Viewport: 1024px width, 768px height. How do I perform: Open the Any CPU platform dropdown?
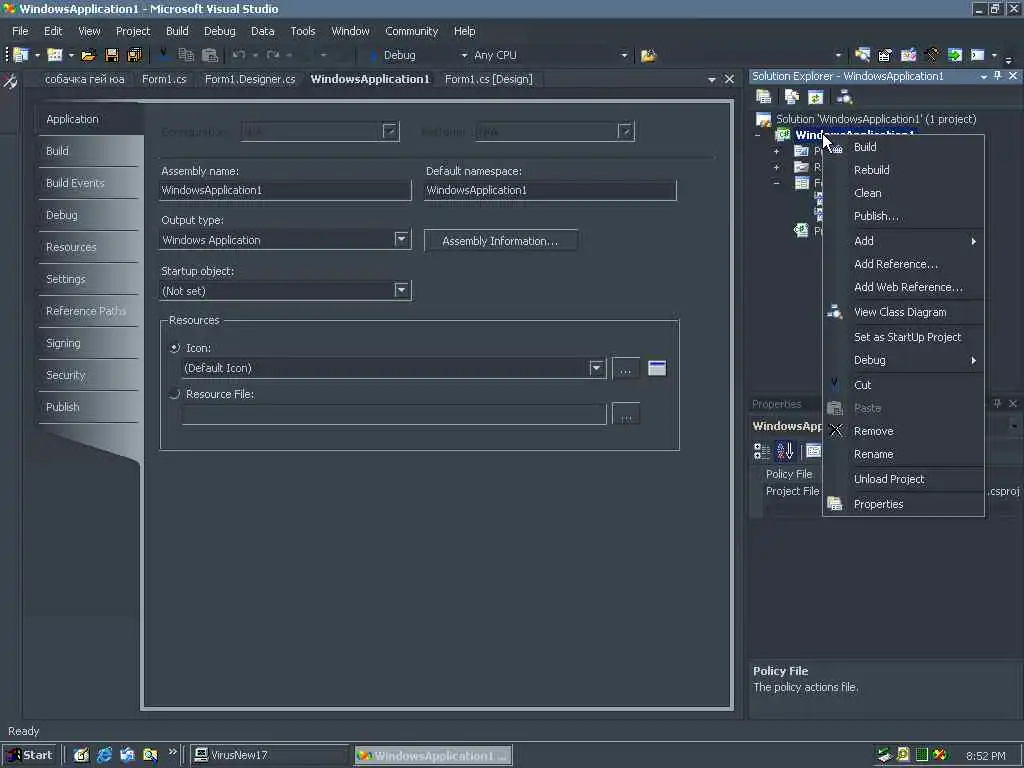[624, 56]
